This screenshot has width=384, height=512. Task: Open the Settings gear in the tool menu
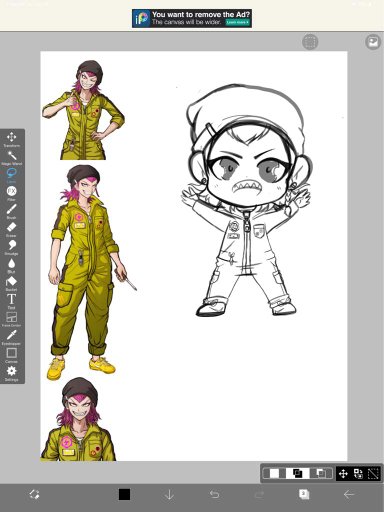(x=11, y=373)
